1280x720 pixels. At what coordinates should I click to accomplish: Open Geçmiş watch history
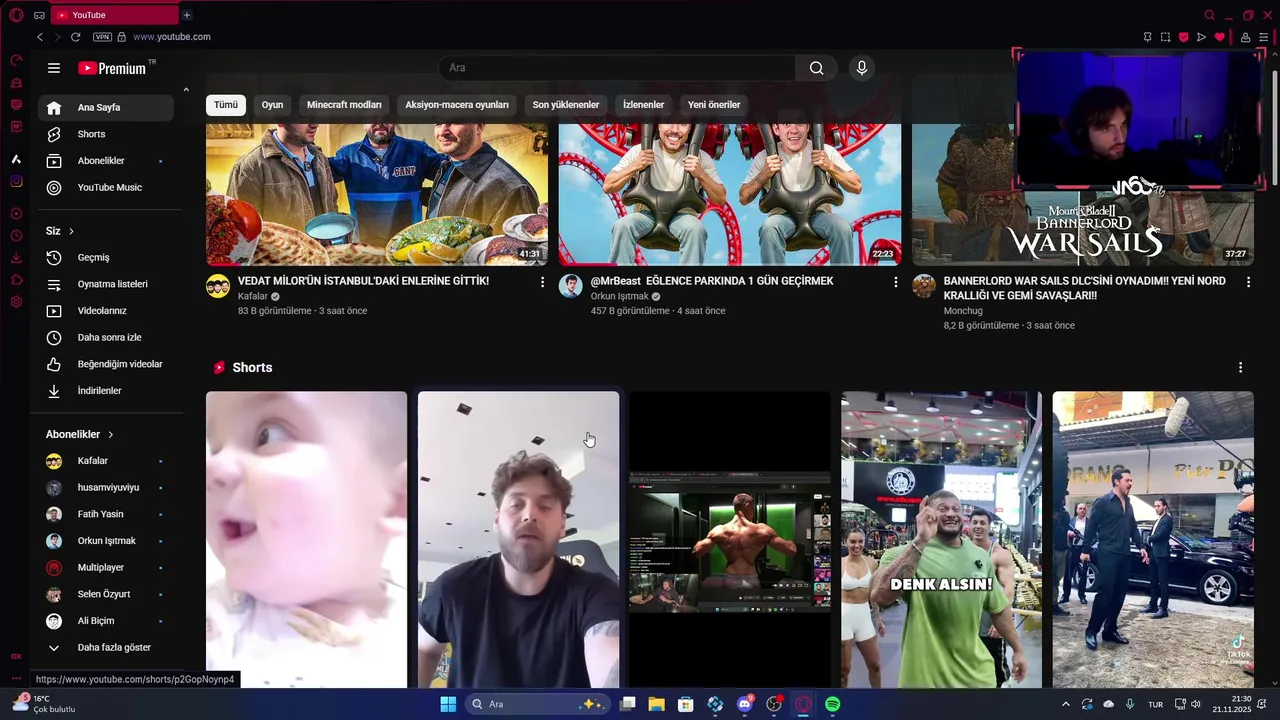pyautogui.click(x=107, y=257)
